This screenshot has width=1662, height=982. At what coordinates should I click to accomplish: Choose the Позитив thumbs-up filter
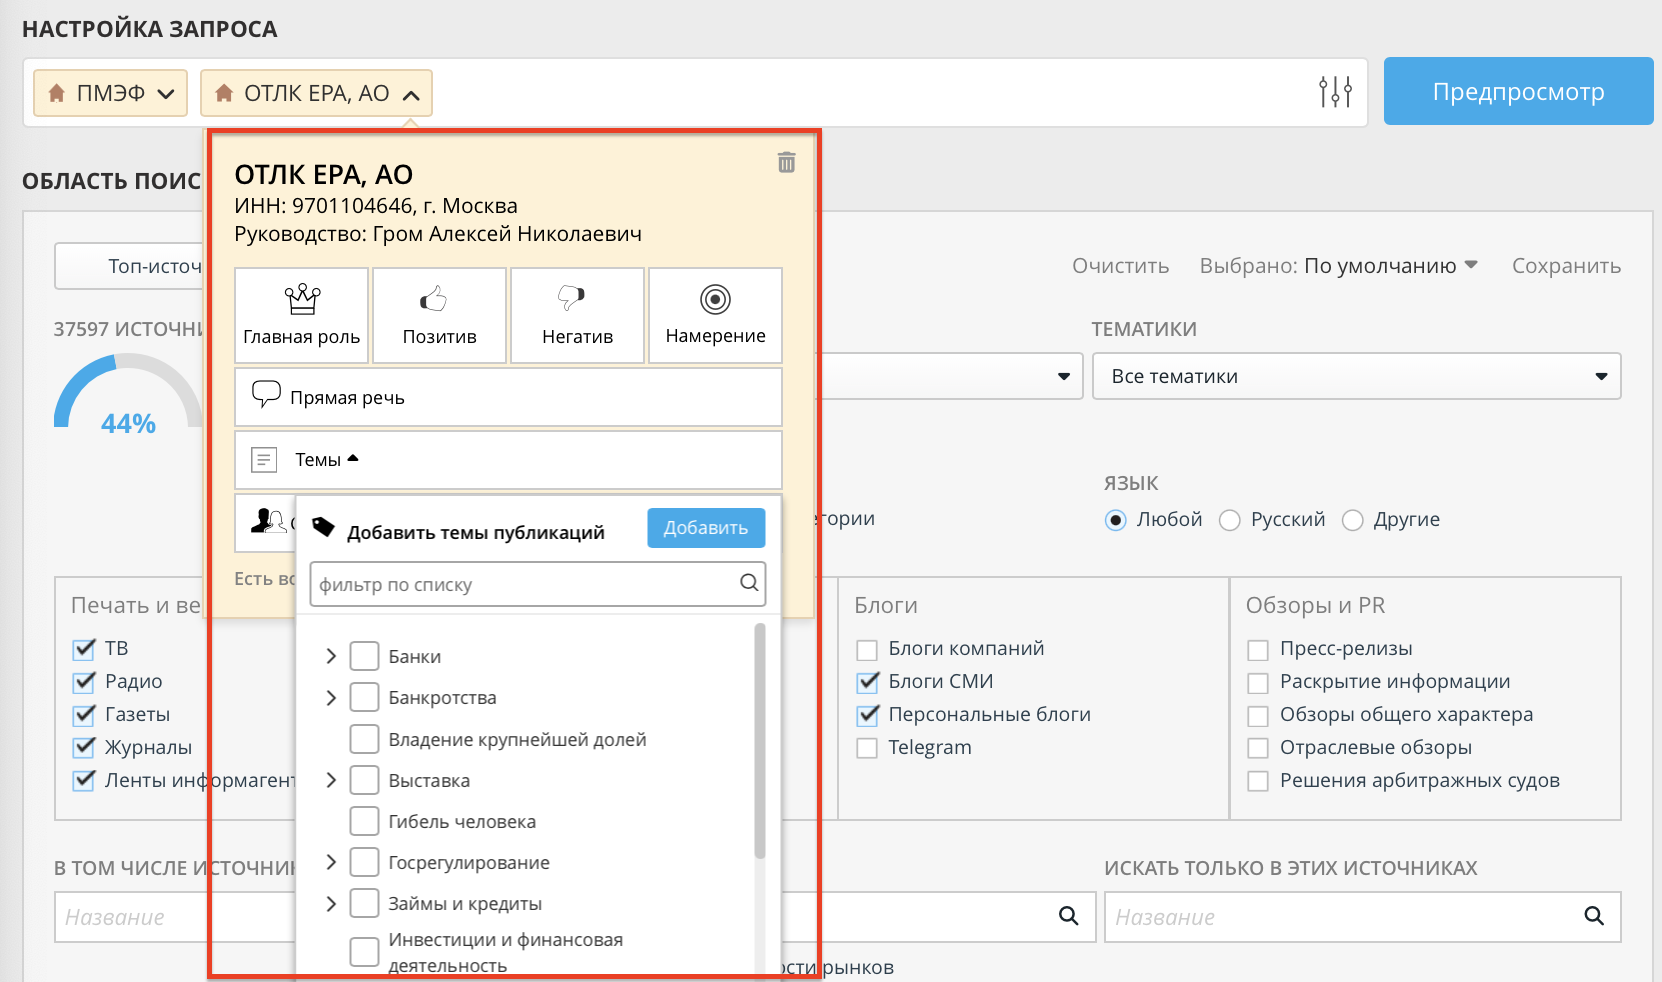pyautogui.click(x=440, y=315)
